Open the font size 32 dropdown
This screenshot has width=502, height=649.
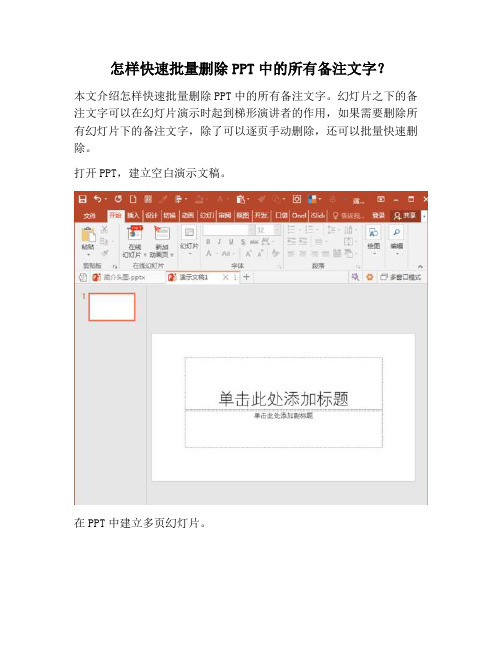276,230
